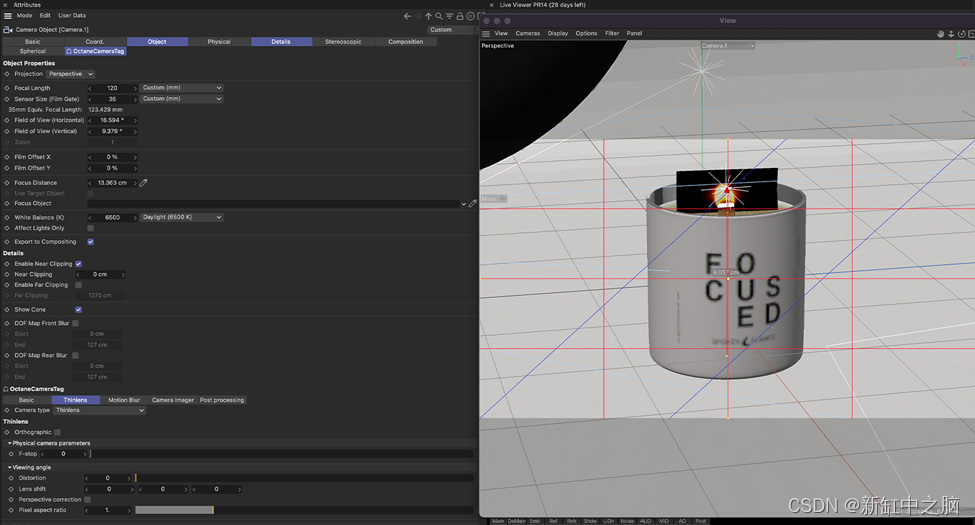Collapse the Viewing angle section

pos(10,468)
